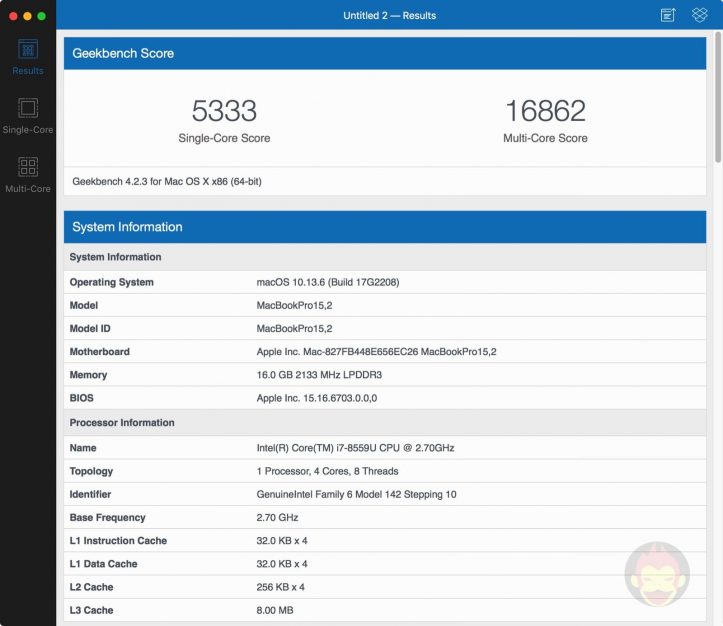Screen dimensions: 723x626
Task: Click the L1 Data Cache row label
Action: click(x=103, y=564)
